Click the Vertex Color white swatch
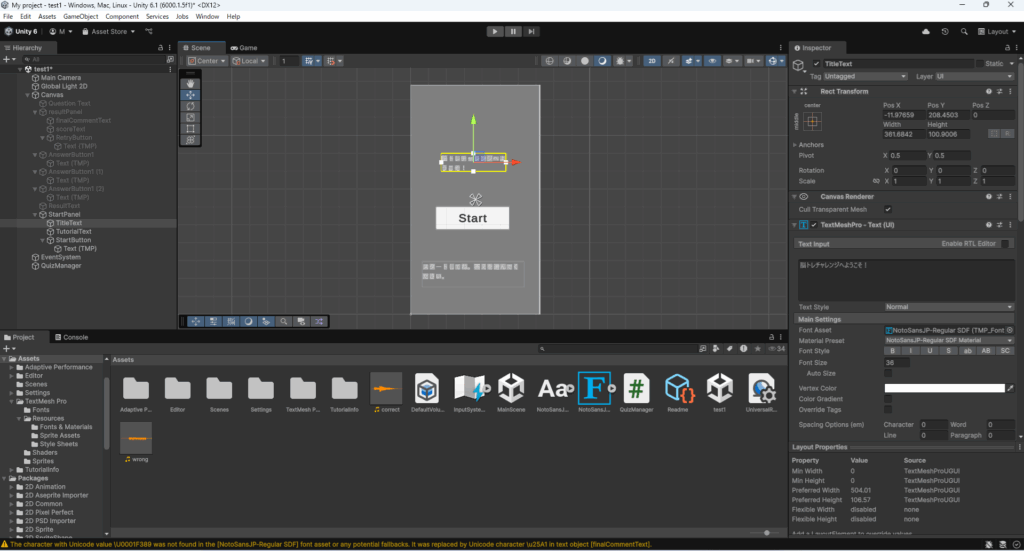The image size is (1024, 551). pyautogui.click(x=944, y=388)
